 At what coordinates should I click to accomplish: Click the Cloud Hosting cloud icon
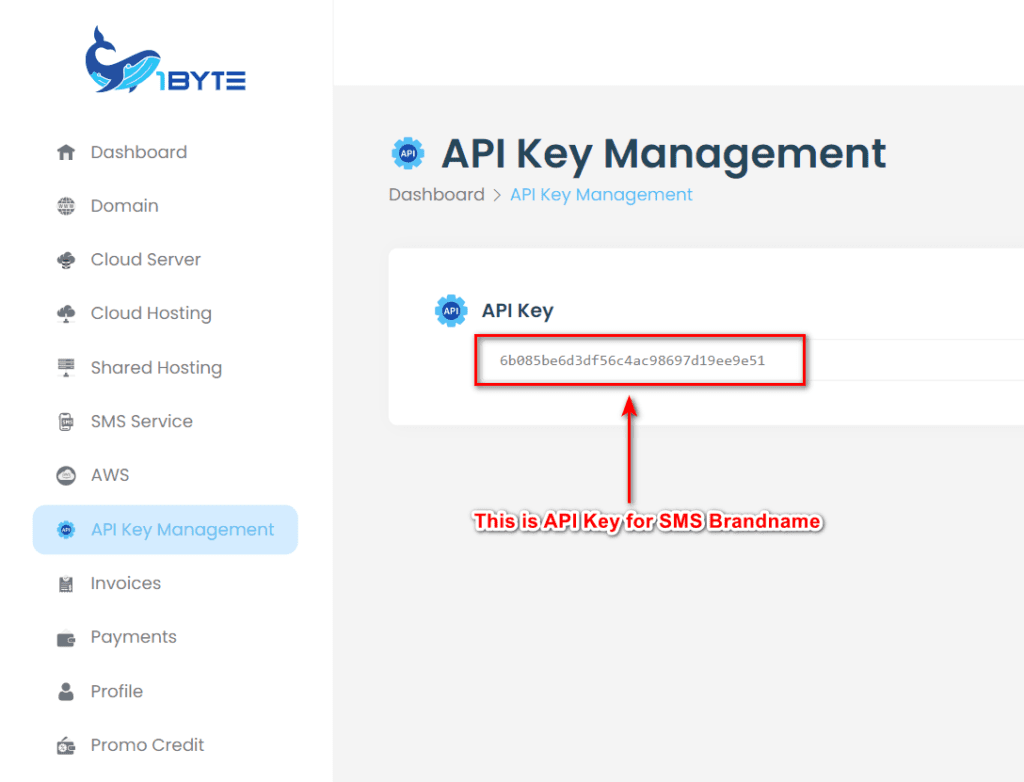(66, 313)
